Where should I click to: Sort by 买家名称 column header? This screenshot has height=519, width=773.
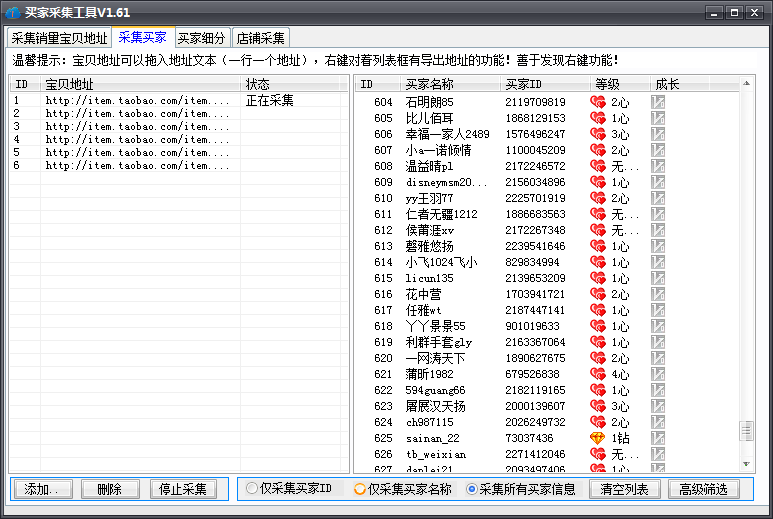429,84
